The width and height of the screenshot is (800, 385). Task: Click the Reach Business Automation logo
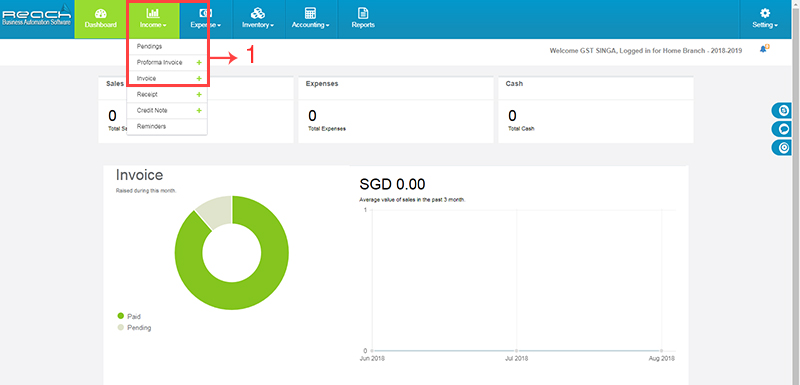point(37,16)
